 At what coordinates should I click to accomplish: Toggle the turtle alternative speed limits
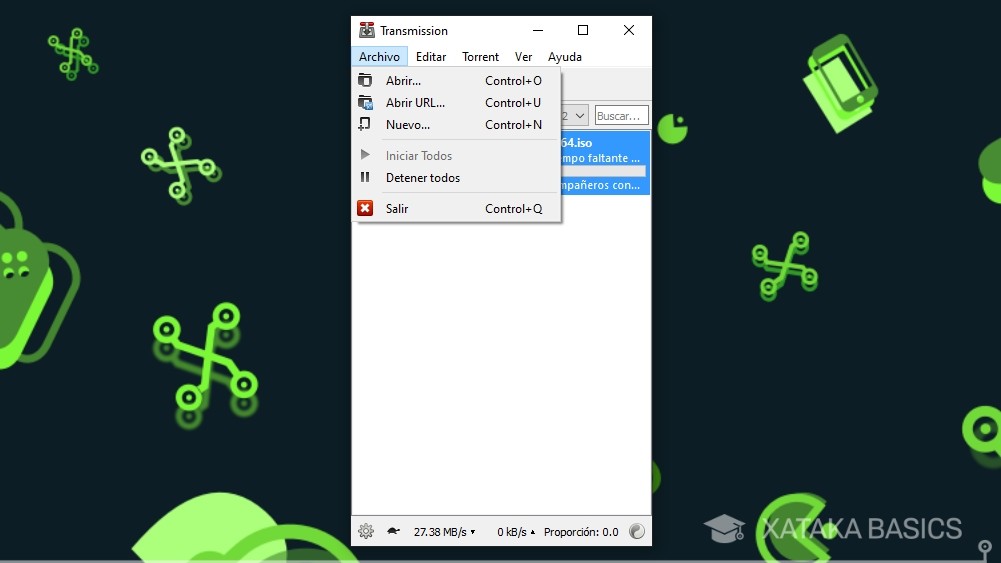tap(393, 532)
